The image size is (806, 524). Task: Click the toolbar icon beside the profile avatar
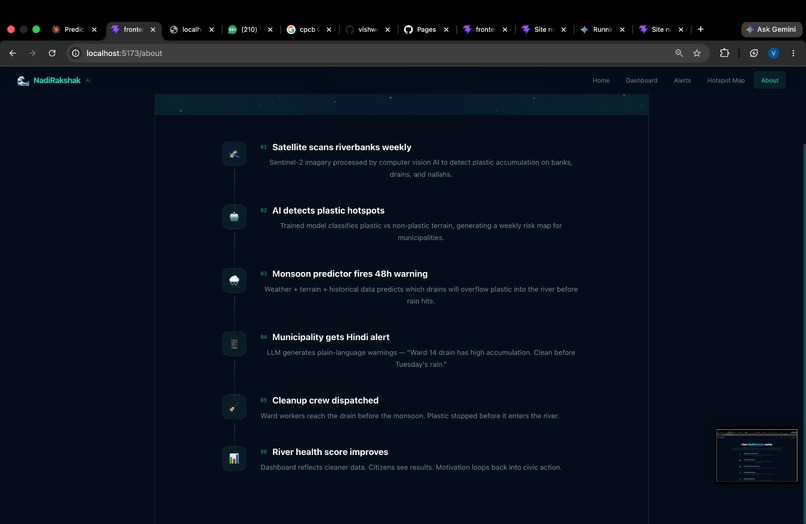click(x=754, y=53)
